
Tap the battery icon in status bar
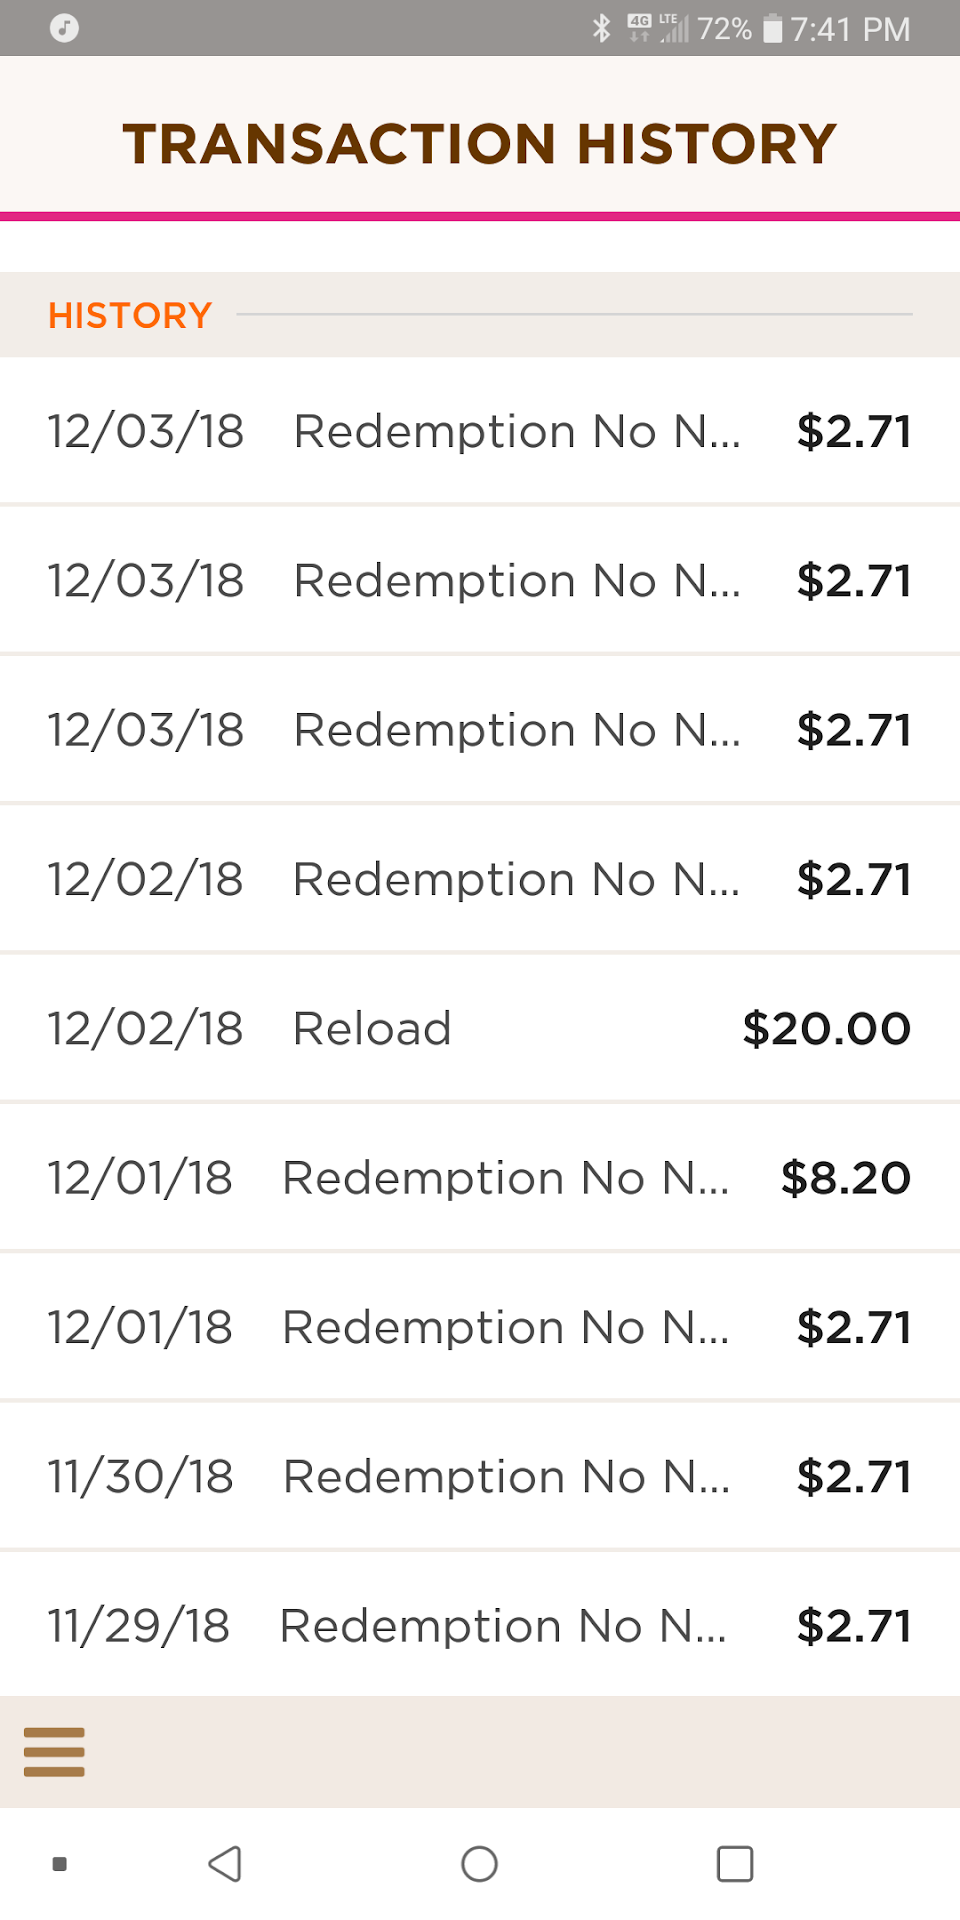(x=773, y=28)
